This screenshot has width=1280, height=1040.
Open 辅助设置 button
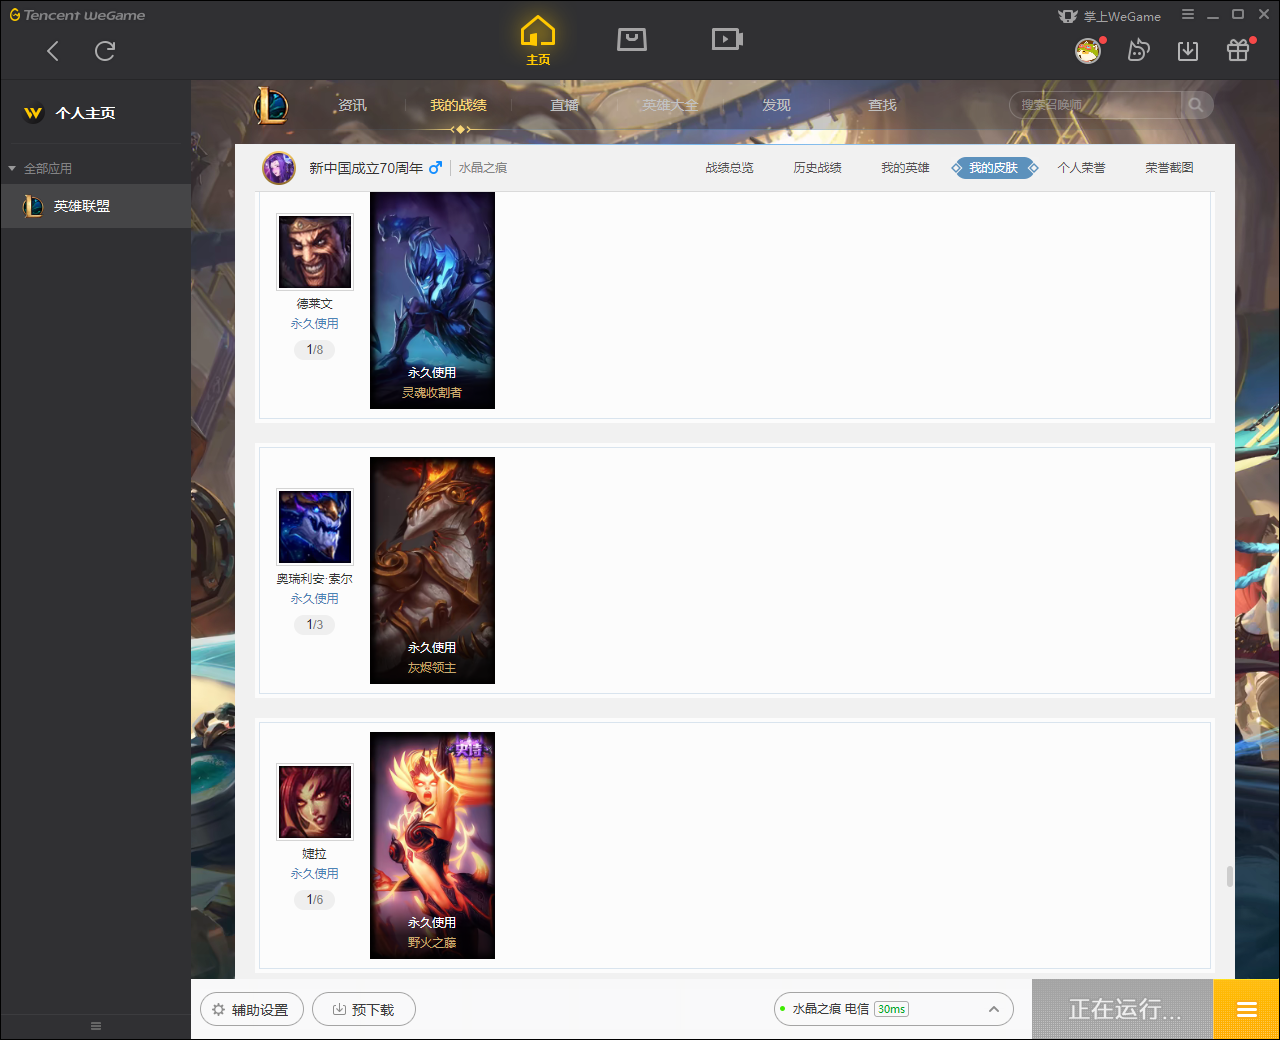(252, 1010)
